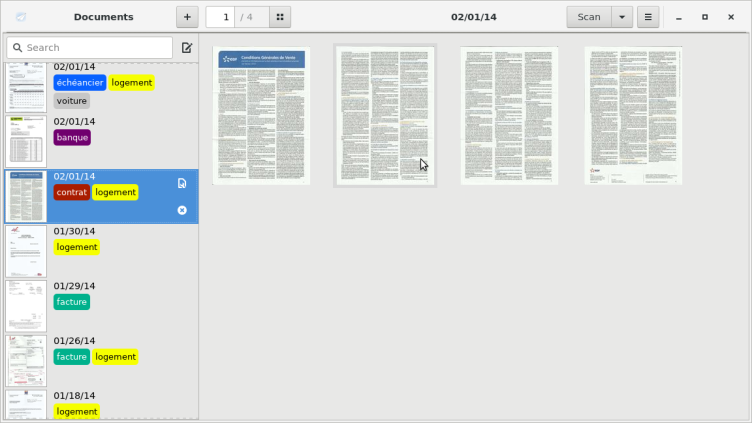Click the plus button to add new document
This screenshot has width=752, height=423.
click(x=186, y=17)
